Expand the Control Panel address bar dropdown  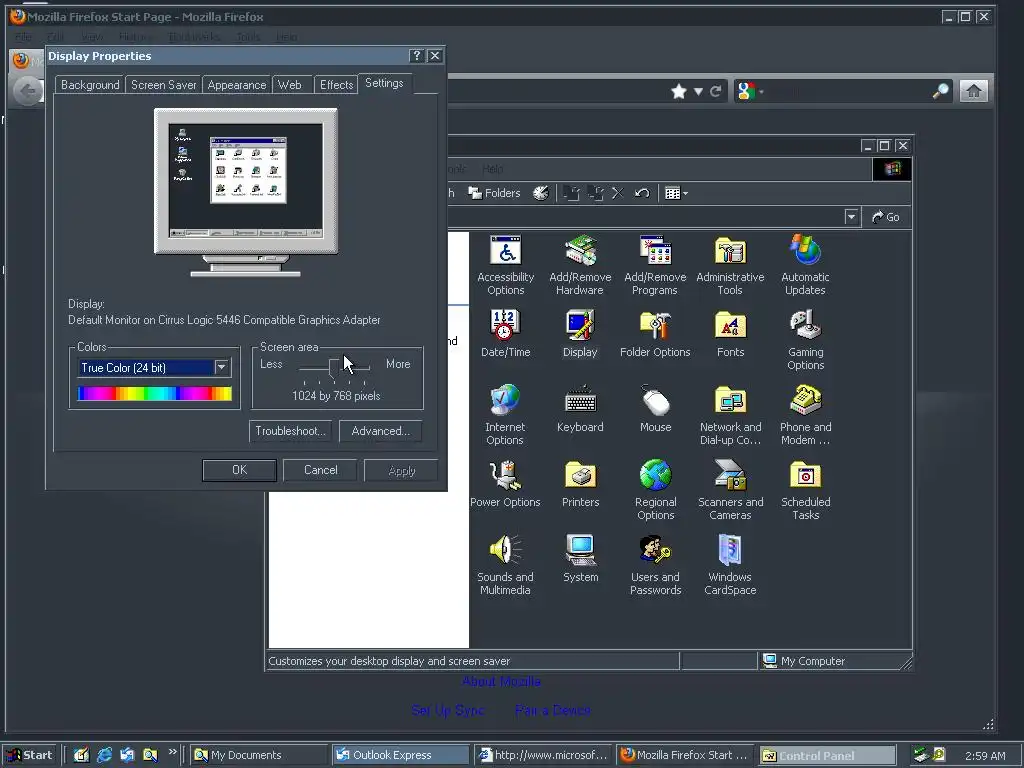851,217
